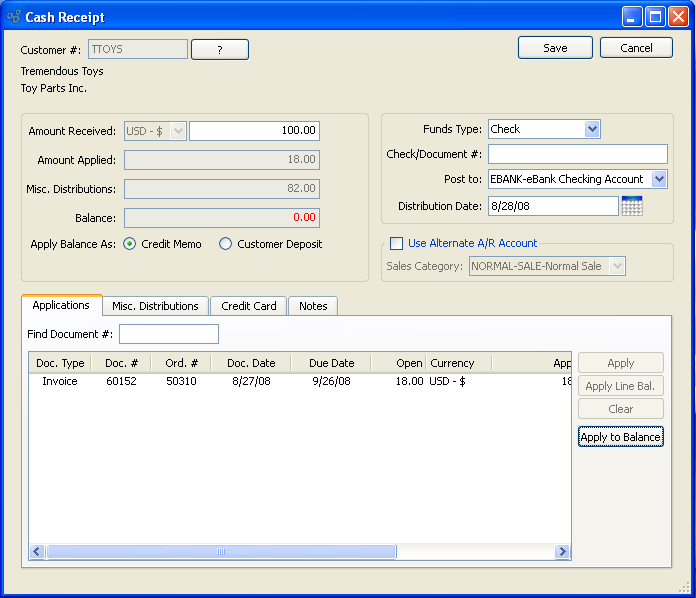Click the horizontal scrollbar left arrow

[37, 552]
